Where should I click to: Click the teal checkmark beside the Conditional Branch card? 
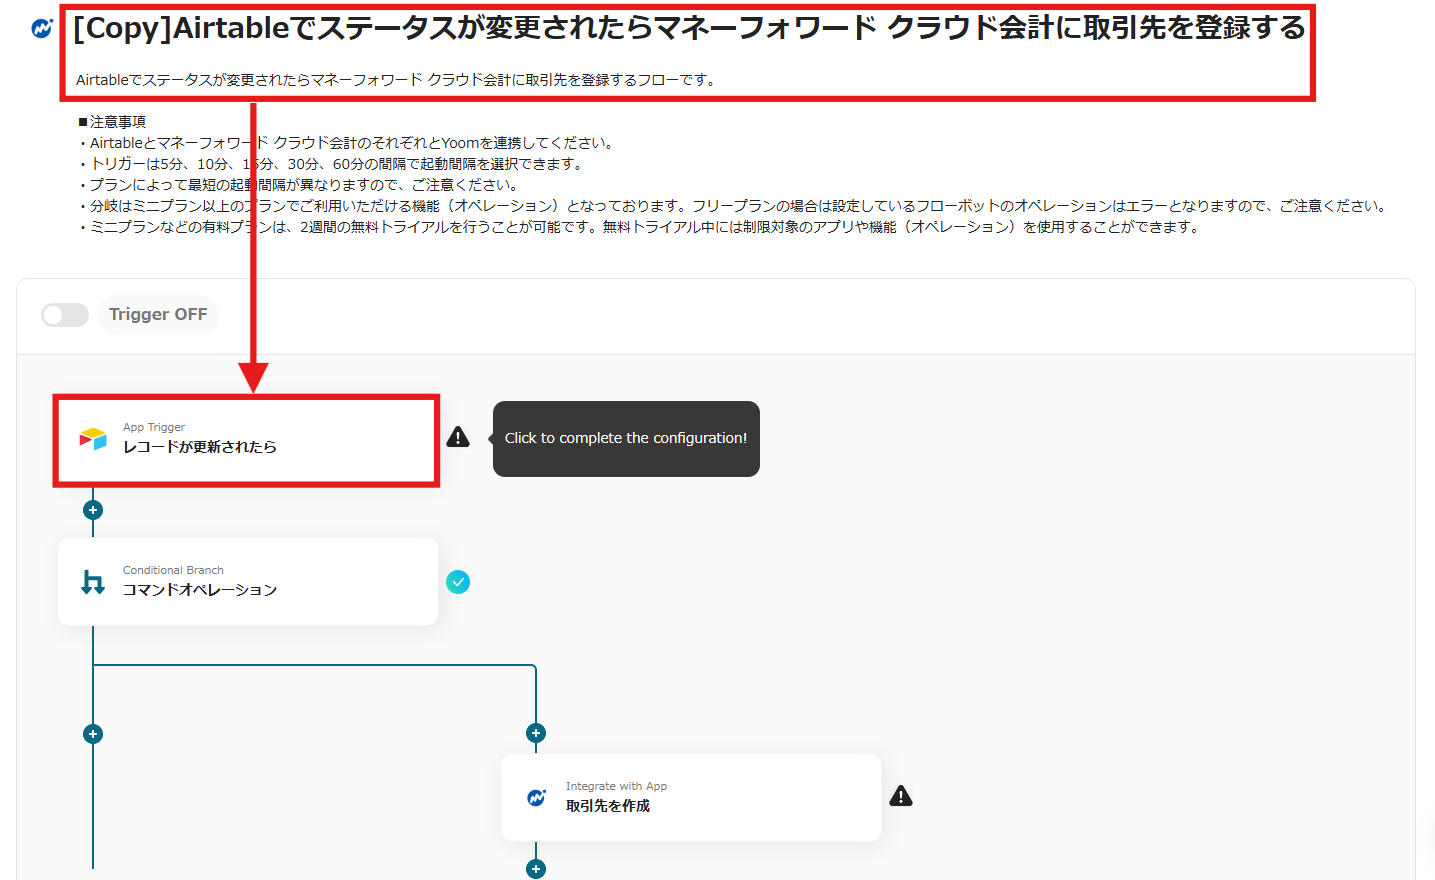(x=458, y=582)
